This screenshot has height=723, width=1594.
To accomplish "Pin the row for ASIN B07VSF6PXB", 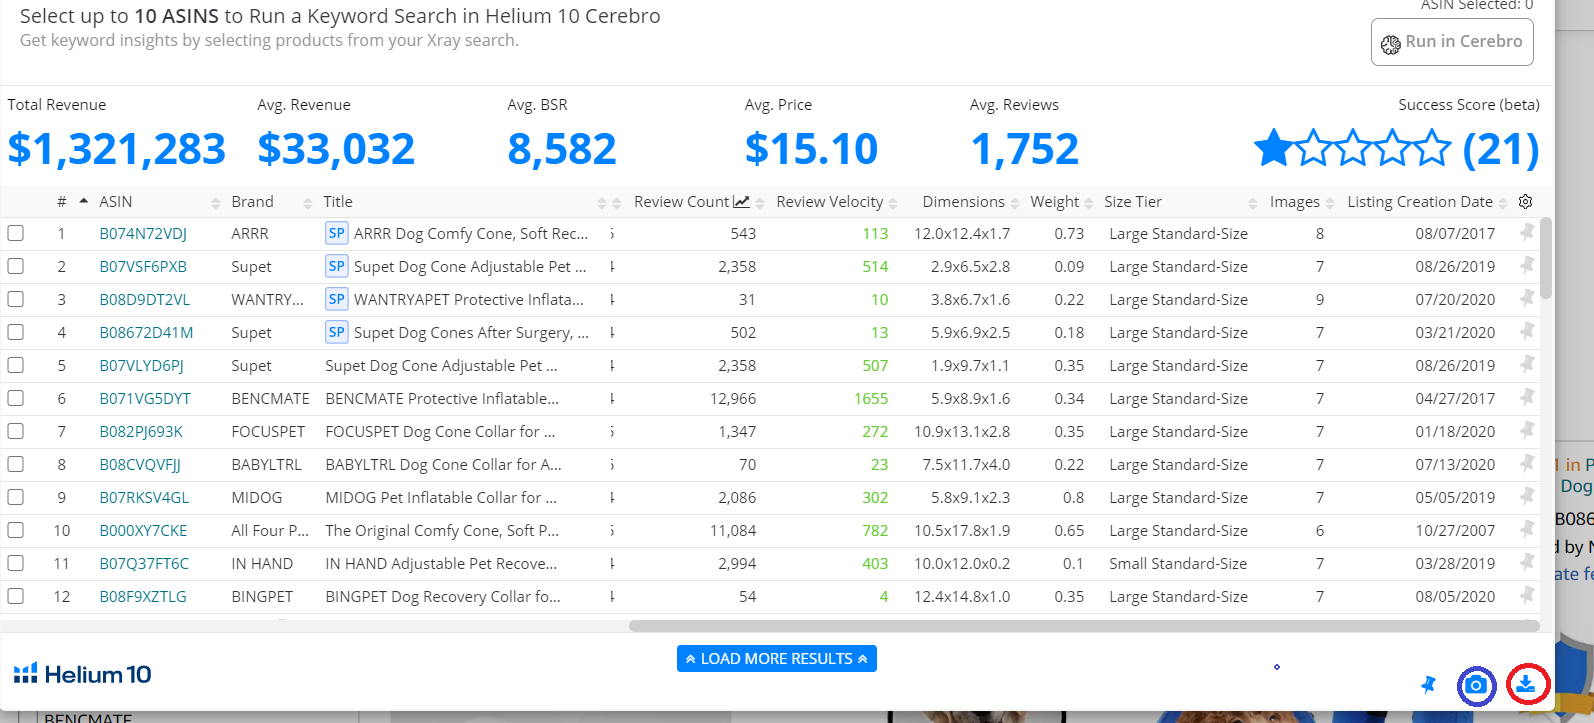I will [x=1527, y=265].
